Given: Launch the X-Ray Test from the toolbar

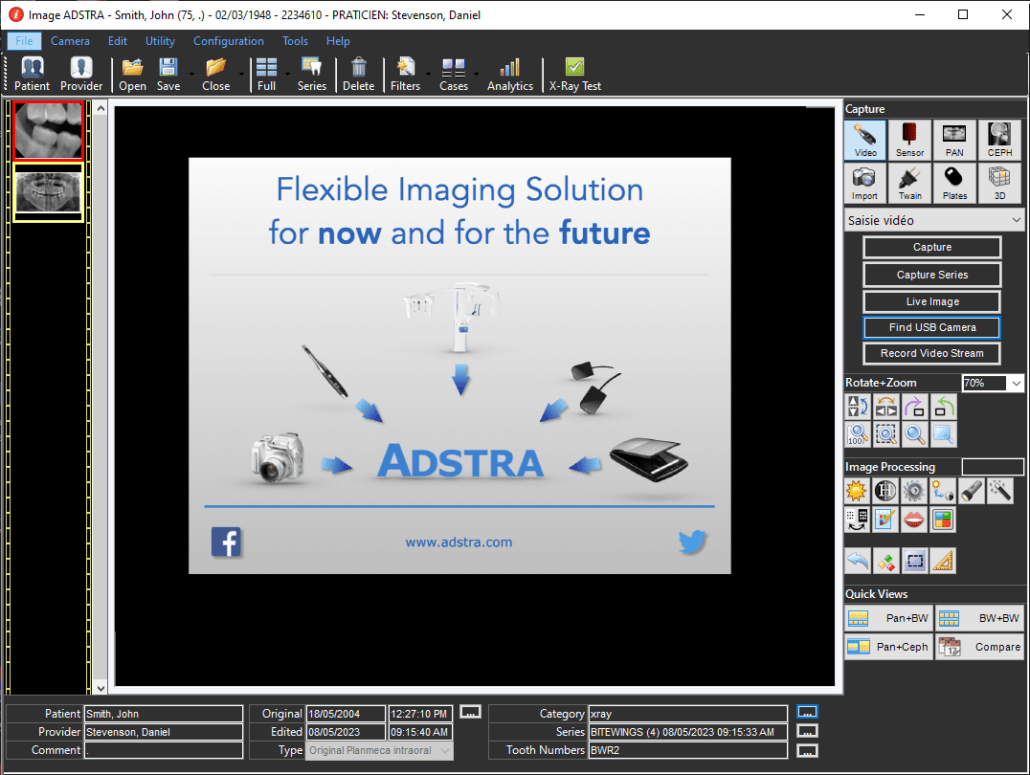Looking at the screenshot, I should pos(574,73).
